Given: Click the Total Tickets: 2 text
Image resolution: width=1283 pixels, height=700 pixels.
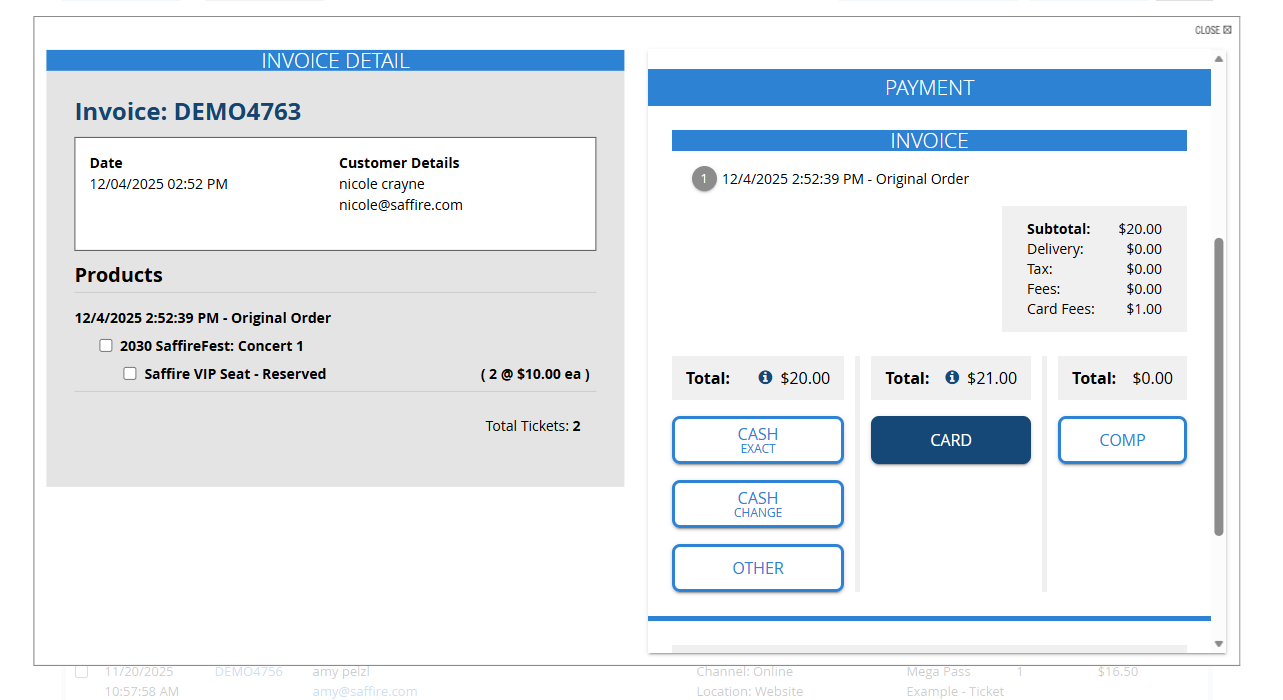Looking at the screenshot, I should 533,426.
